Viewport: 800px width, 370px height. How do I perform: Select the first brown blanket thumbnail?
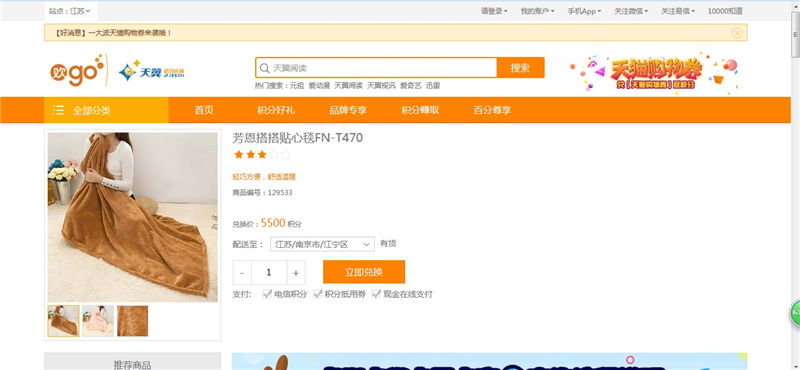pos(64,321)
